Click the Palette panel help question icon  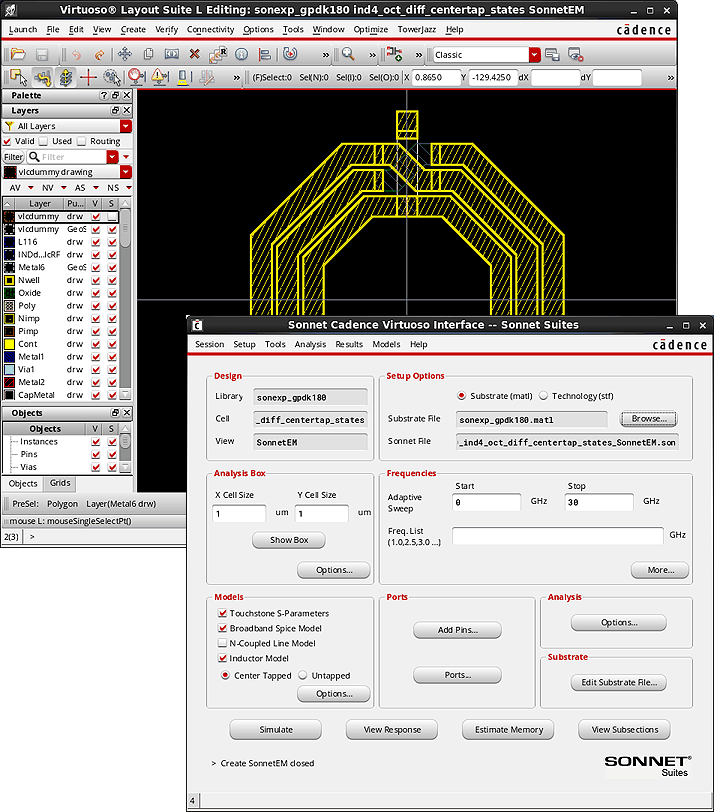pyautogui.click(x=104, y=95)
